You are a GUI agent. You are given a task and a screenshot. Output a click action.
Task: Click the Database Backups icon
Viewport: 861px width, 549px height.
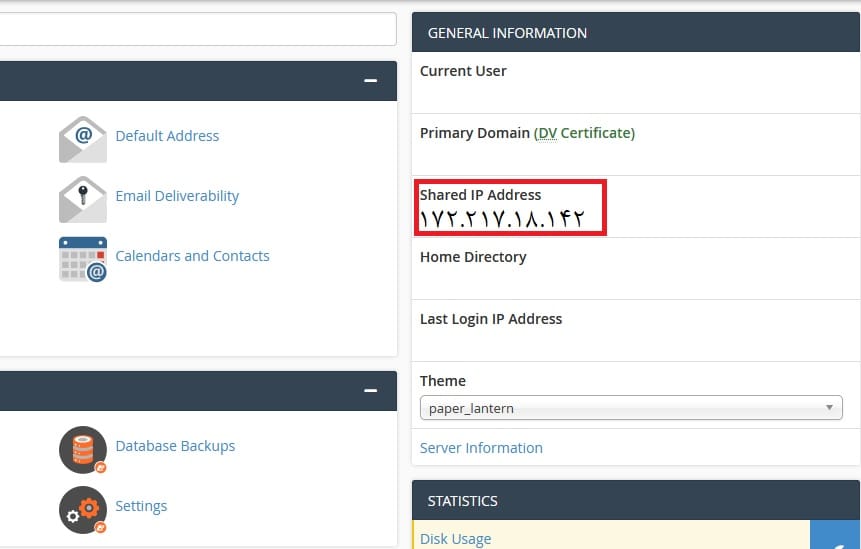pos(83,450)
